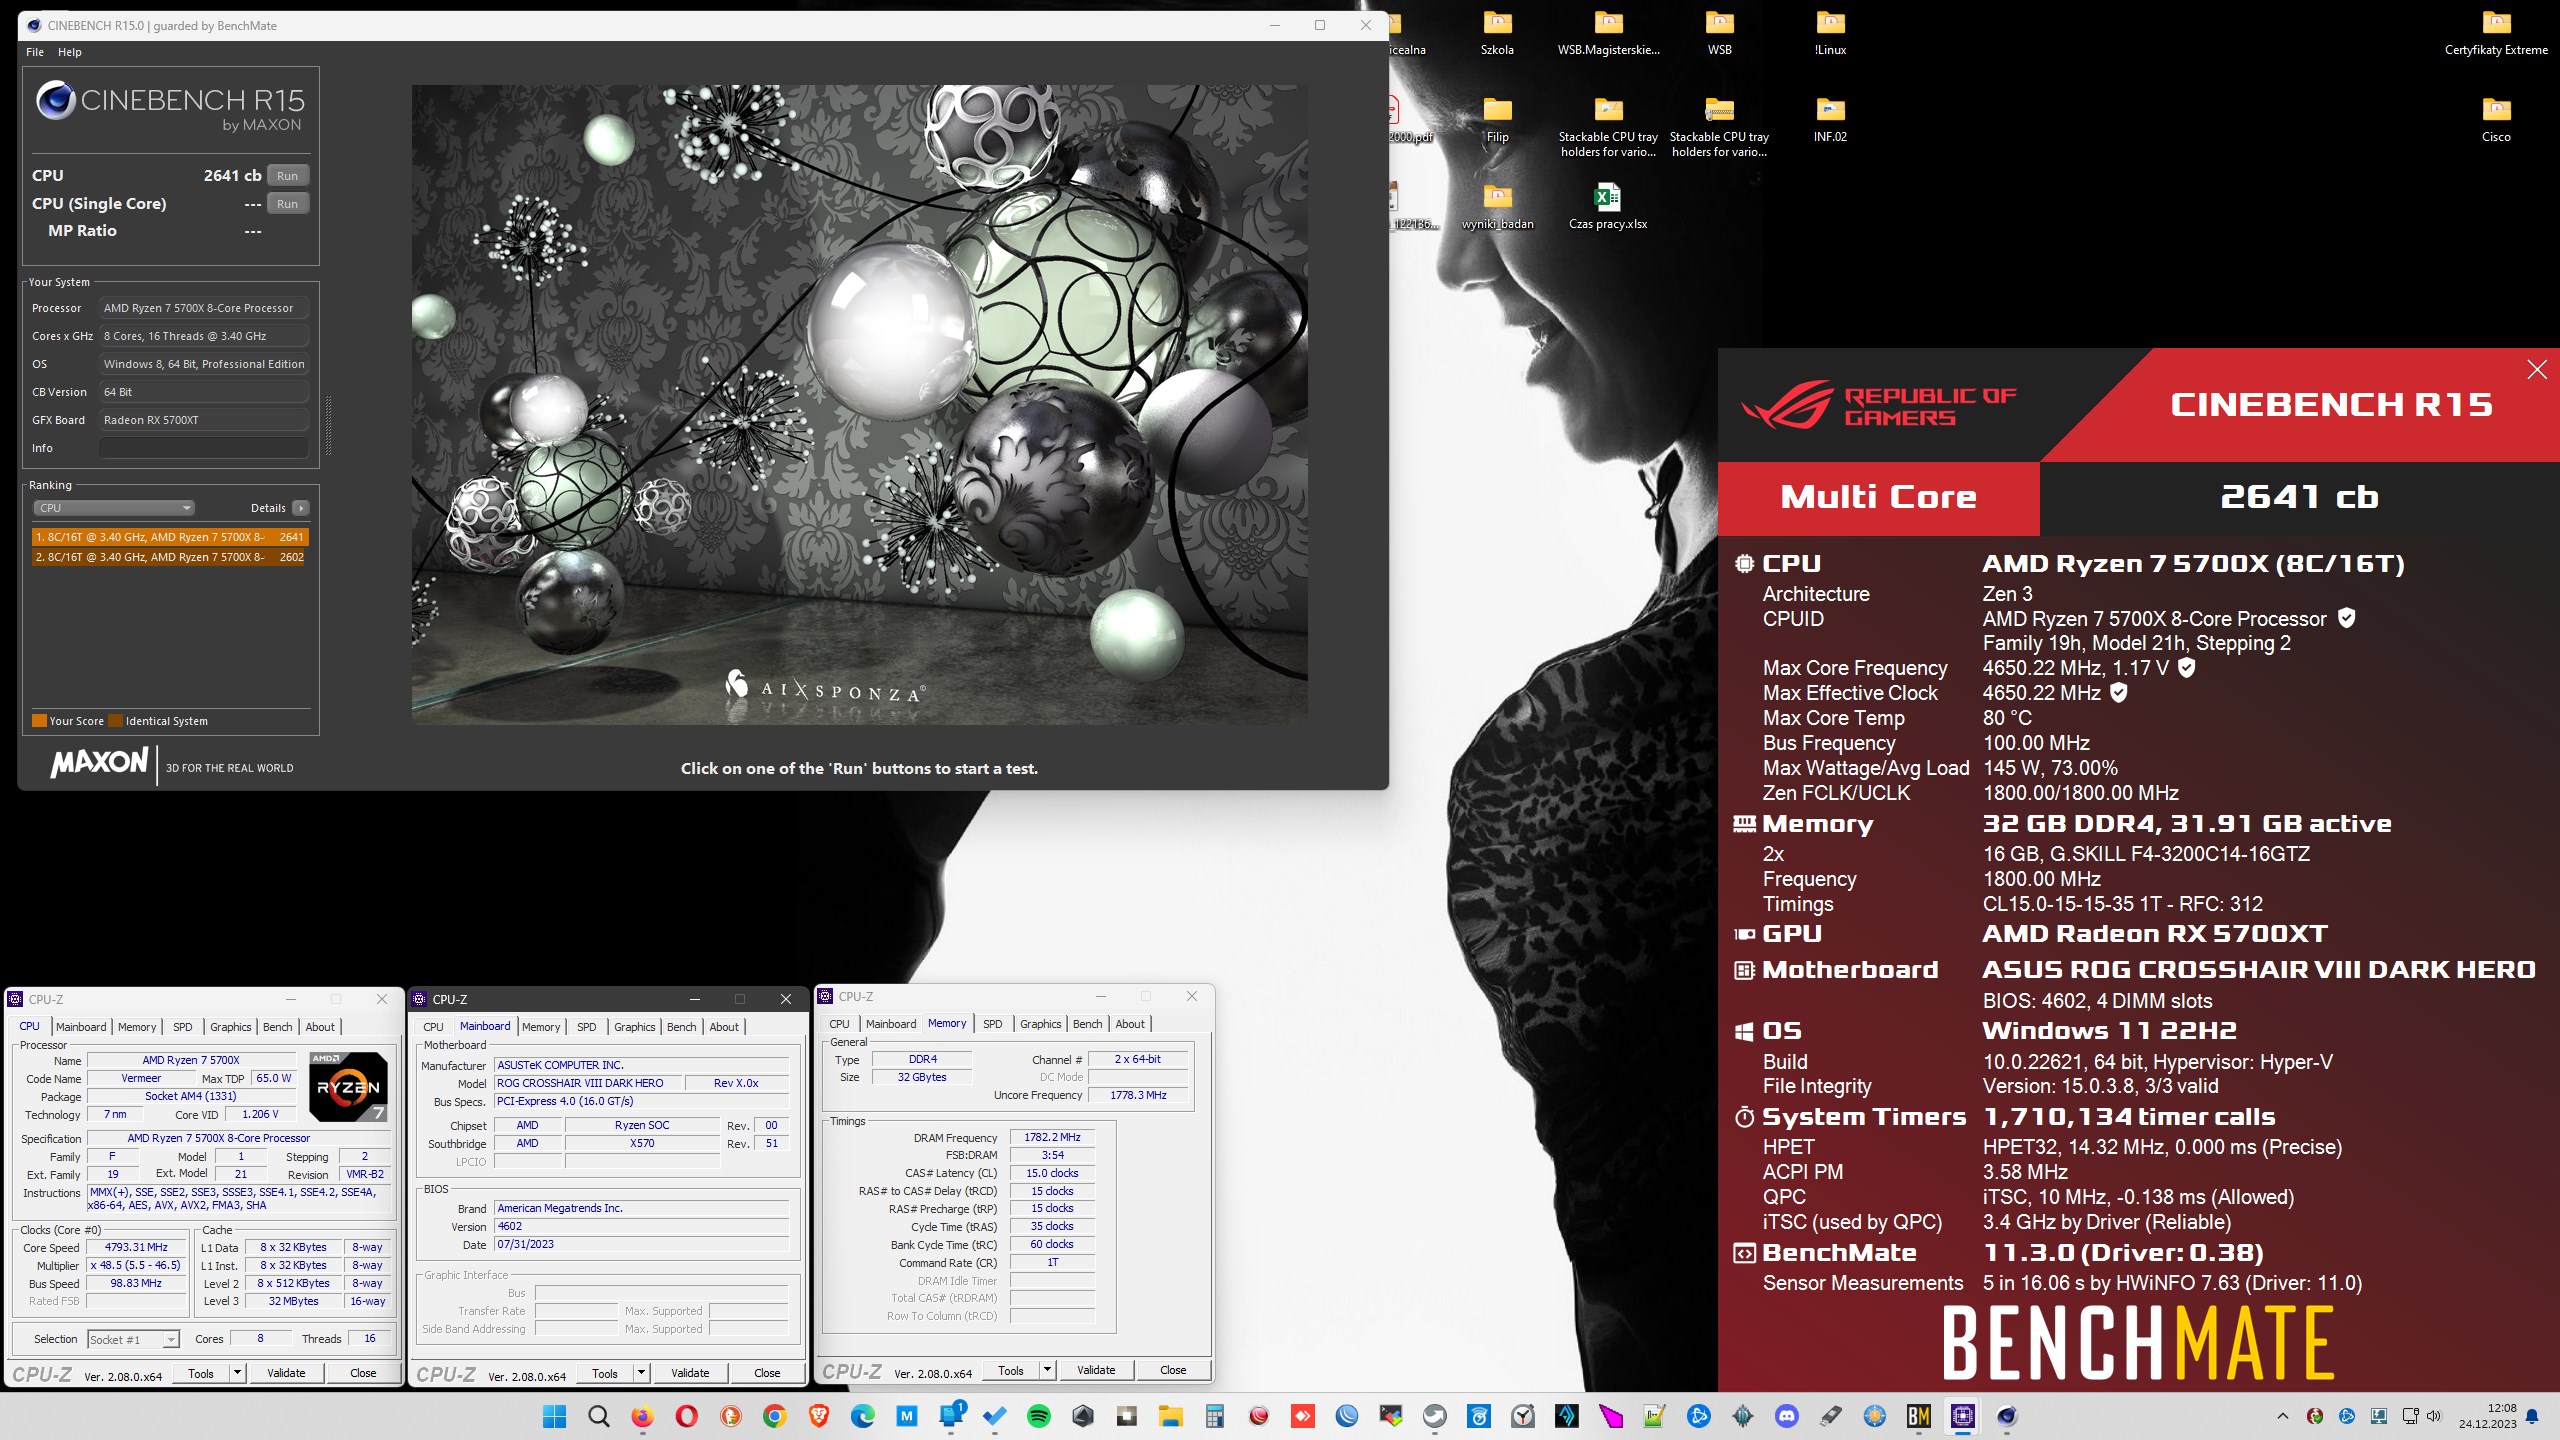Run the CPU (Single Core) test
Image resolution: width=2560 pixels, height=1440 pixels.
coord(287,204)
